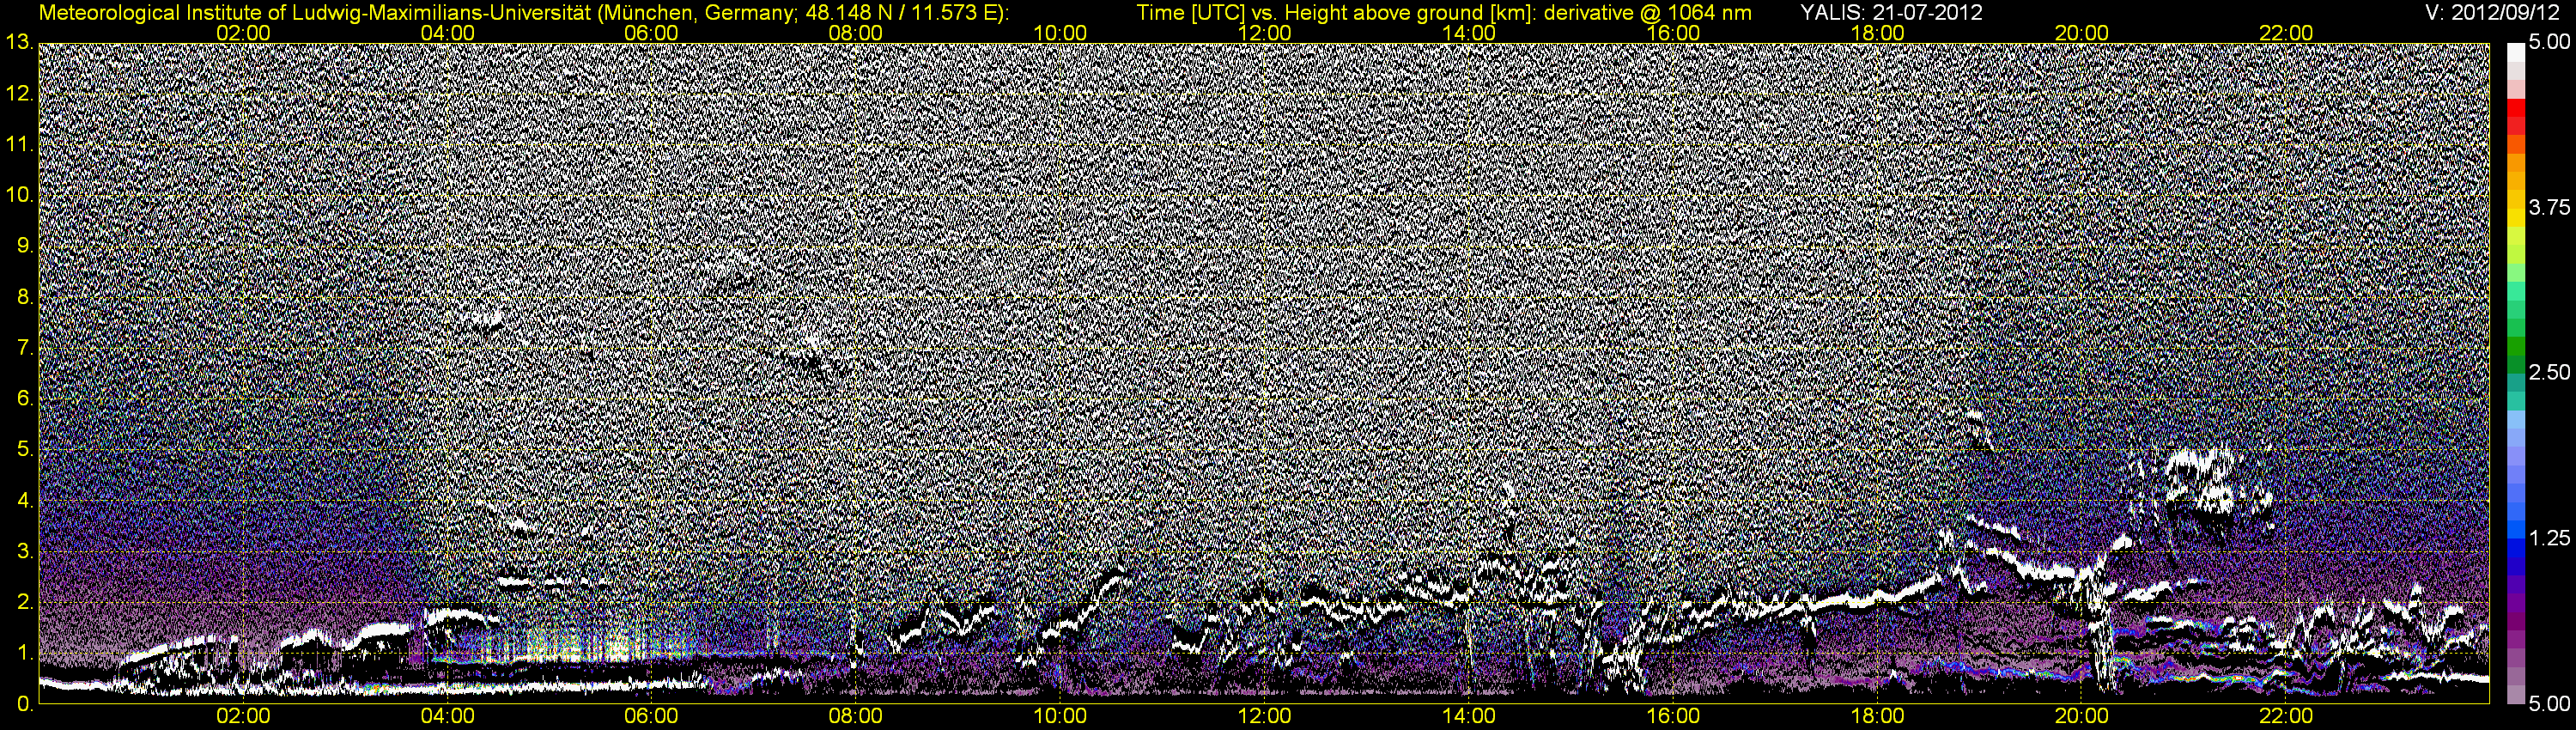Click the 3 km height axis label
Image resolution: width=2576 pixels, height=730 pixels.
coord(24,552)
